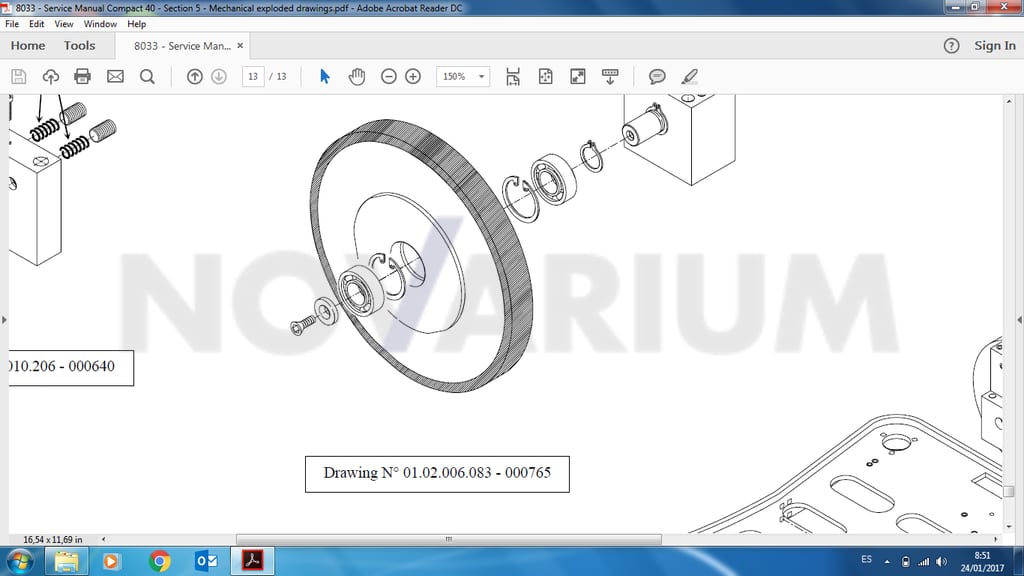Image resolution: width=1024 pixels, height=576 pixels.
Task: Go to next page arrow
Action: click(219, 76)
